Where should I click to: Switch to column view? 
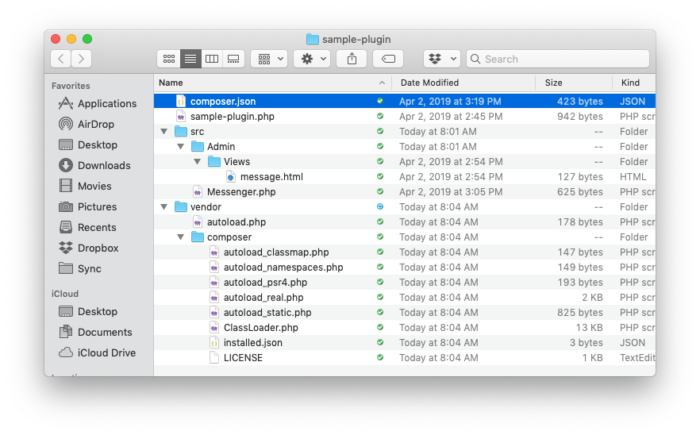click(212, 59)
